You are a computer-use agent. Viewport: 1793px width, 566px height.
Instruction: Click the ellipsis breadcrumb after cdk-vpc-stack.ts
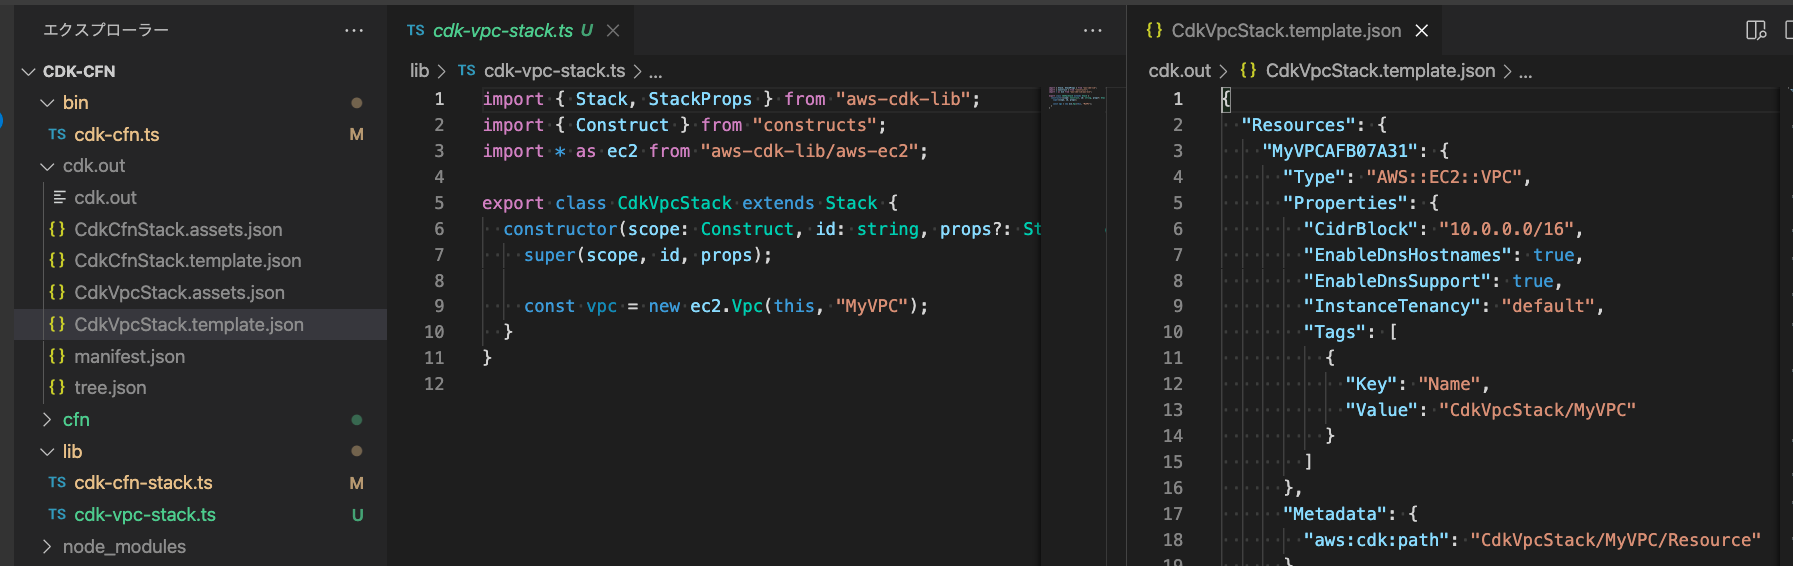pyautogui.click(x=655, y=72)
